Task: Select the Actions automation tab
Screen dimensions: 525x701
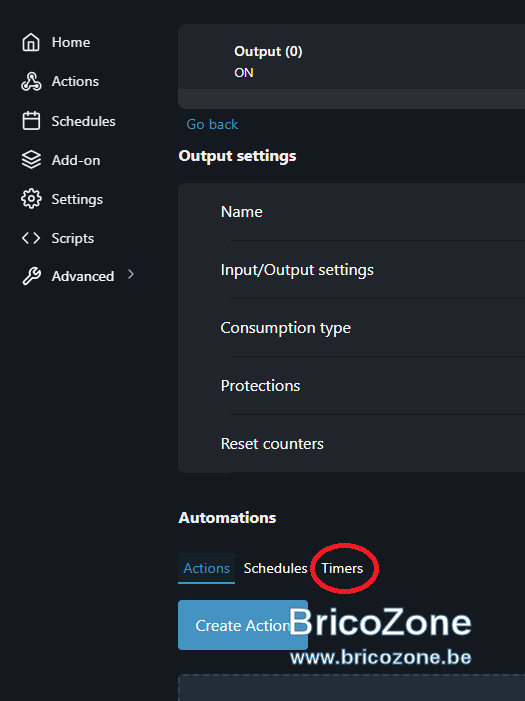Action: click(206, 568)
